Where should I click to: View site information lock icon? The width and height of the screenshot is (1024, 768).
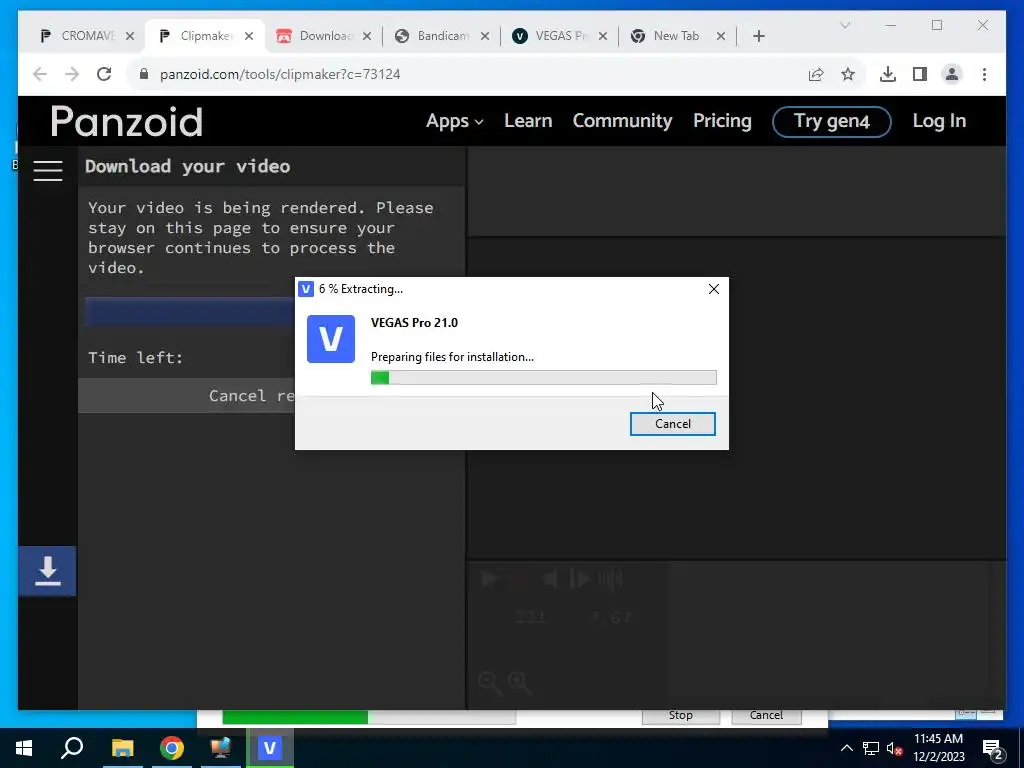(x=144, y=74)
